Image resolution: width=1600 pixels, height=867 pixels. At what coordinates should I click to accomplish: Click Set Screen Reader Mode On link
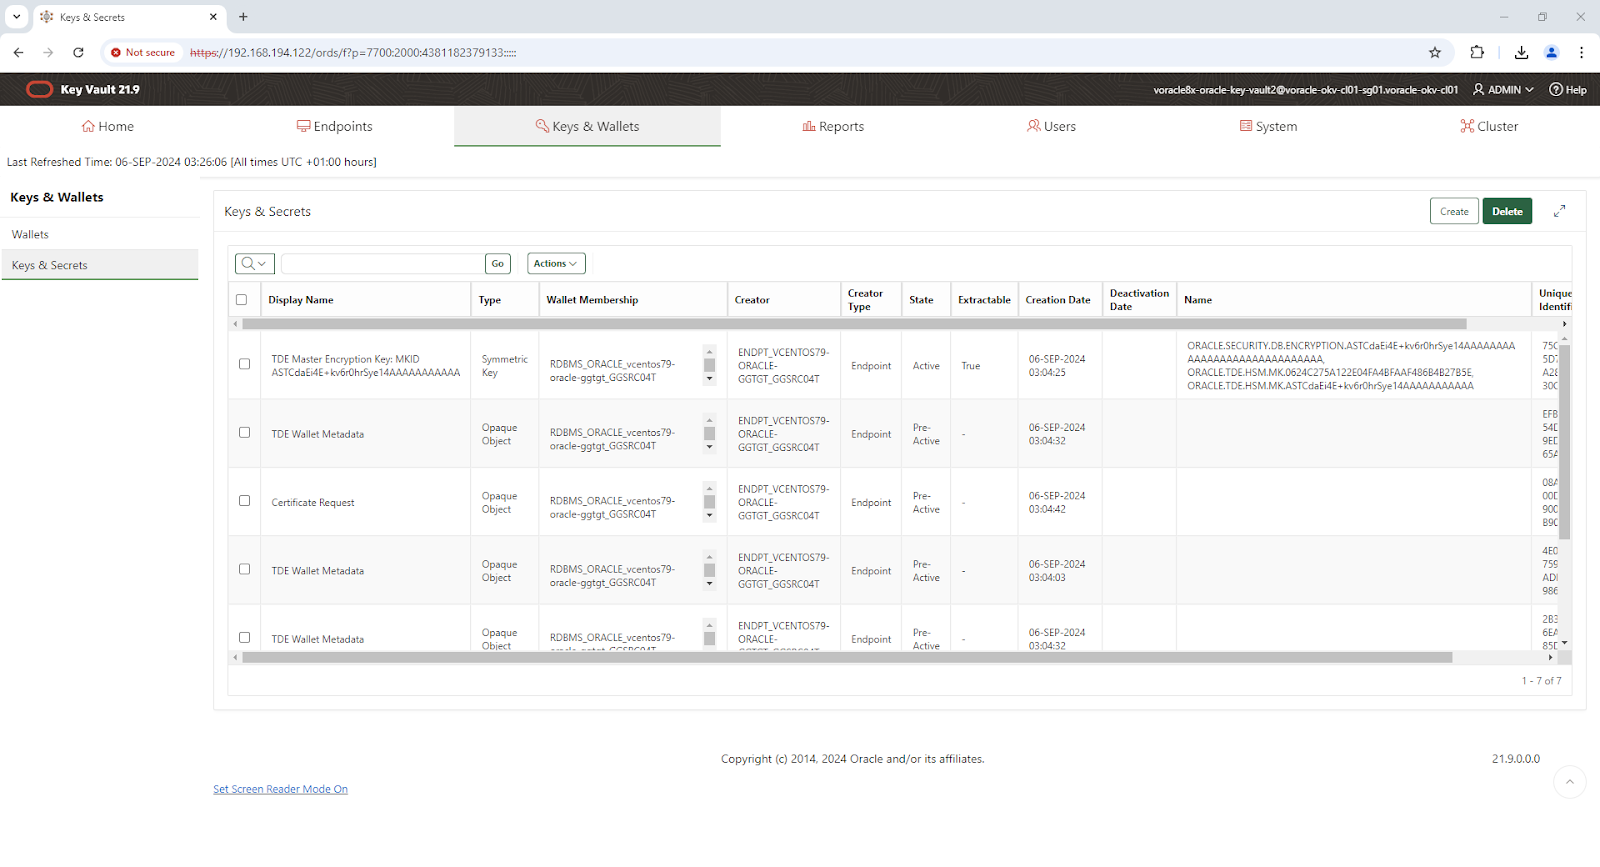(x=280, y=789)
